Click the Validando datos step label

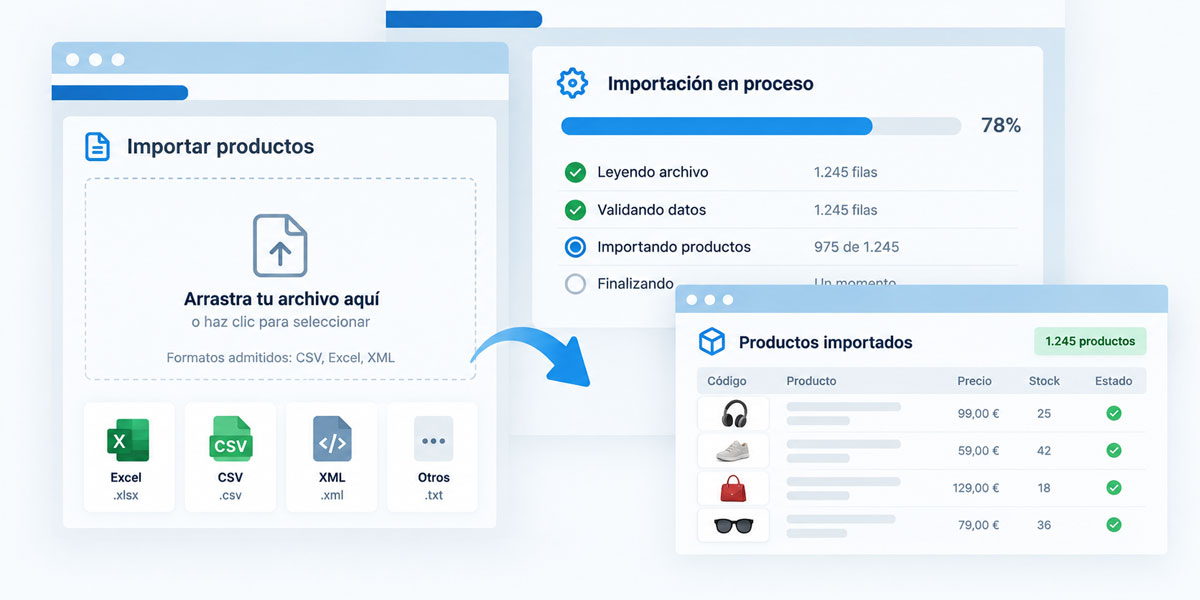coord(651,210)
